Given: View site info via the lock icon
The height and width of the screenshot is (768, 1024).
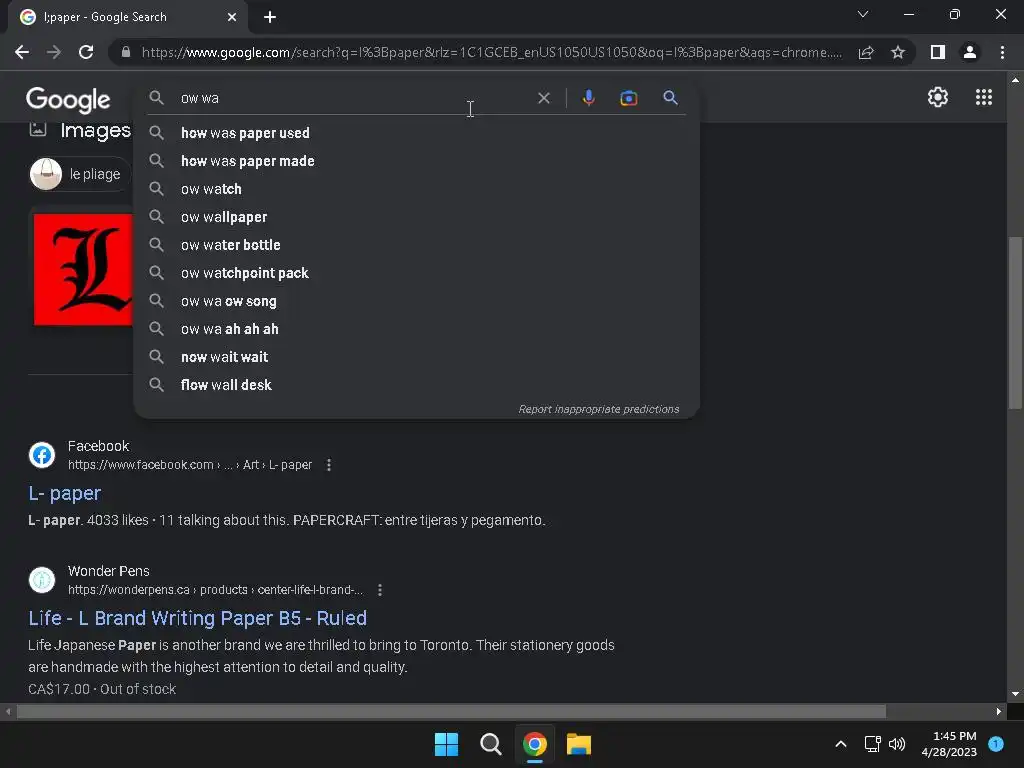Looking at the screenshot, I should click(126, 52).
